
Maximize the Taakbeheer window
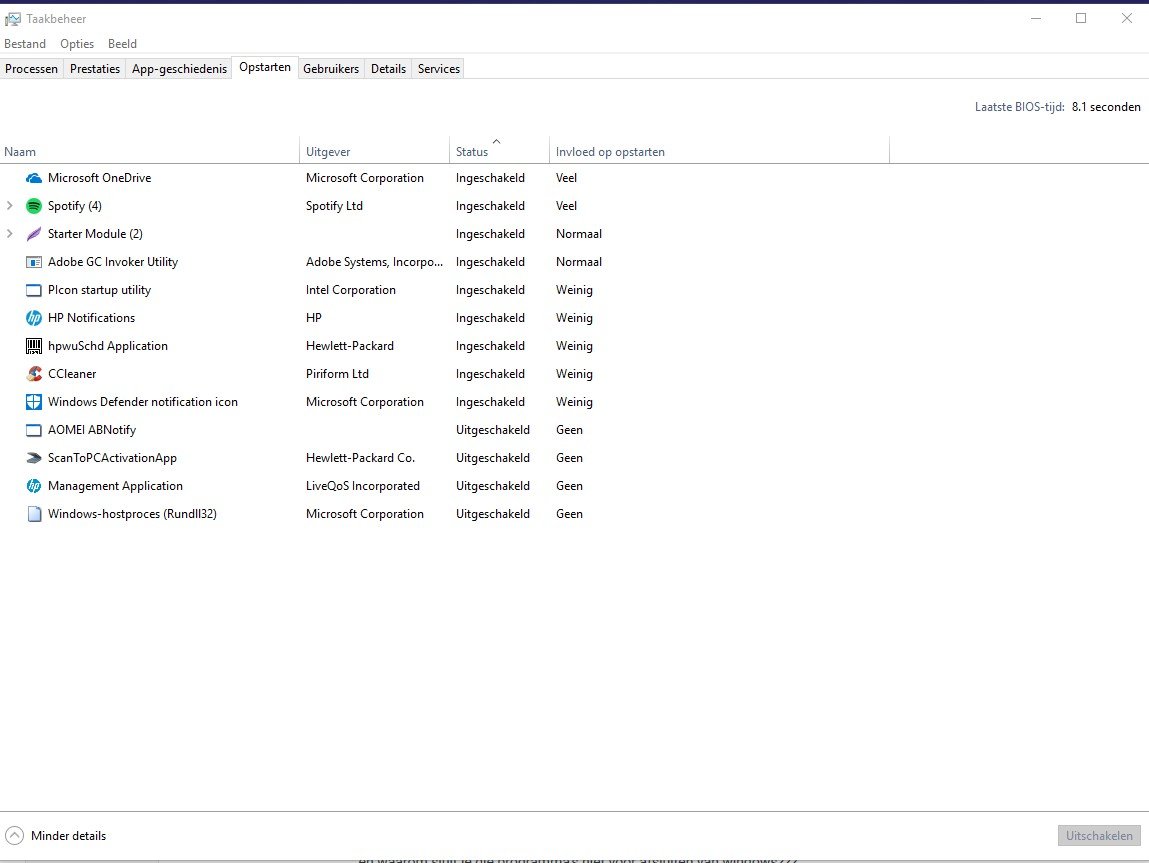1081,18
